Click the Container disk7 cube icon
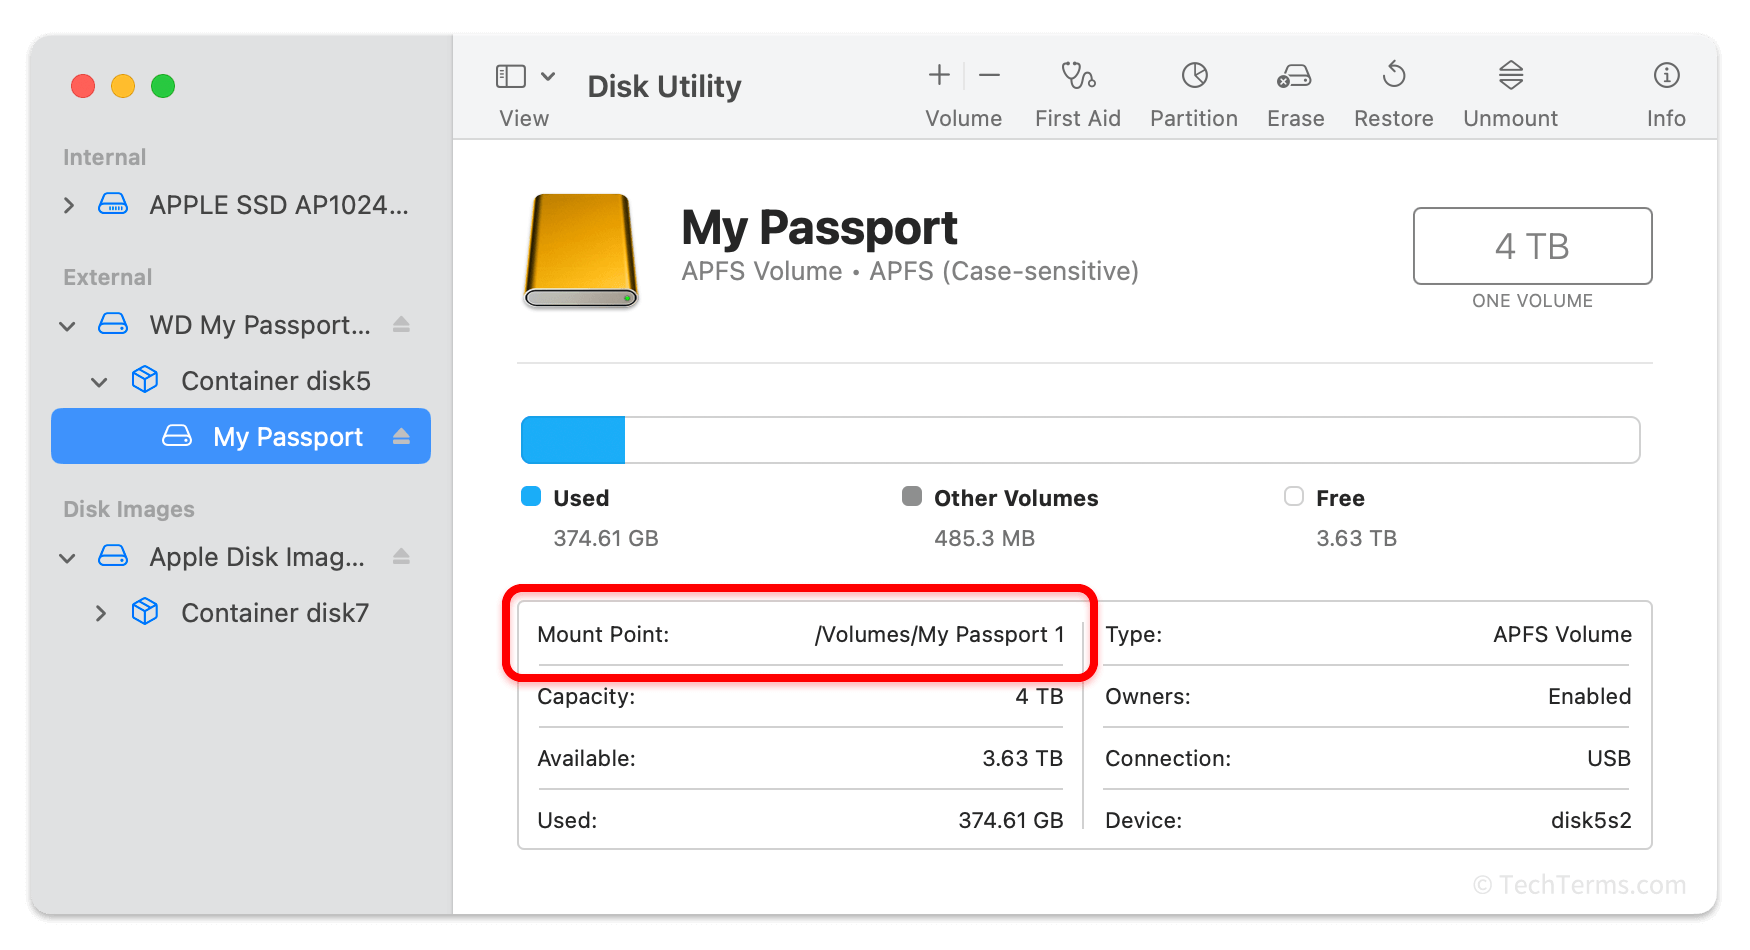The image size is (1750, 950). tap(145, 612)
